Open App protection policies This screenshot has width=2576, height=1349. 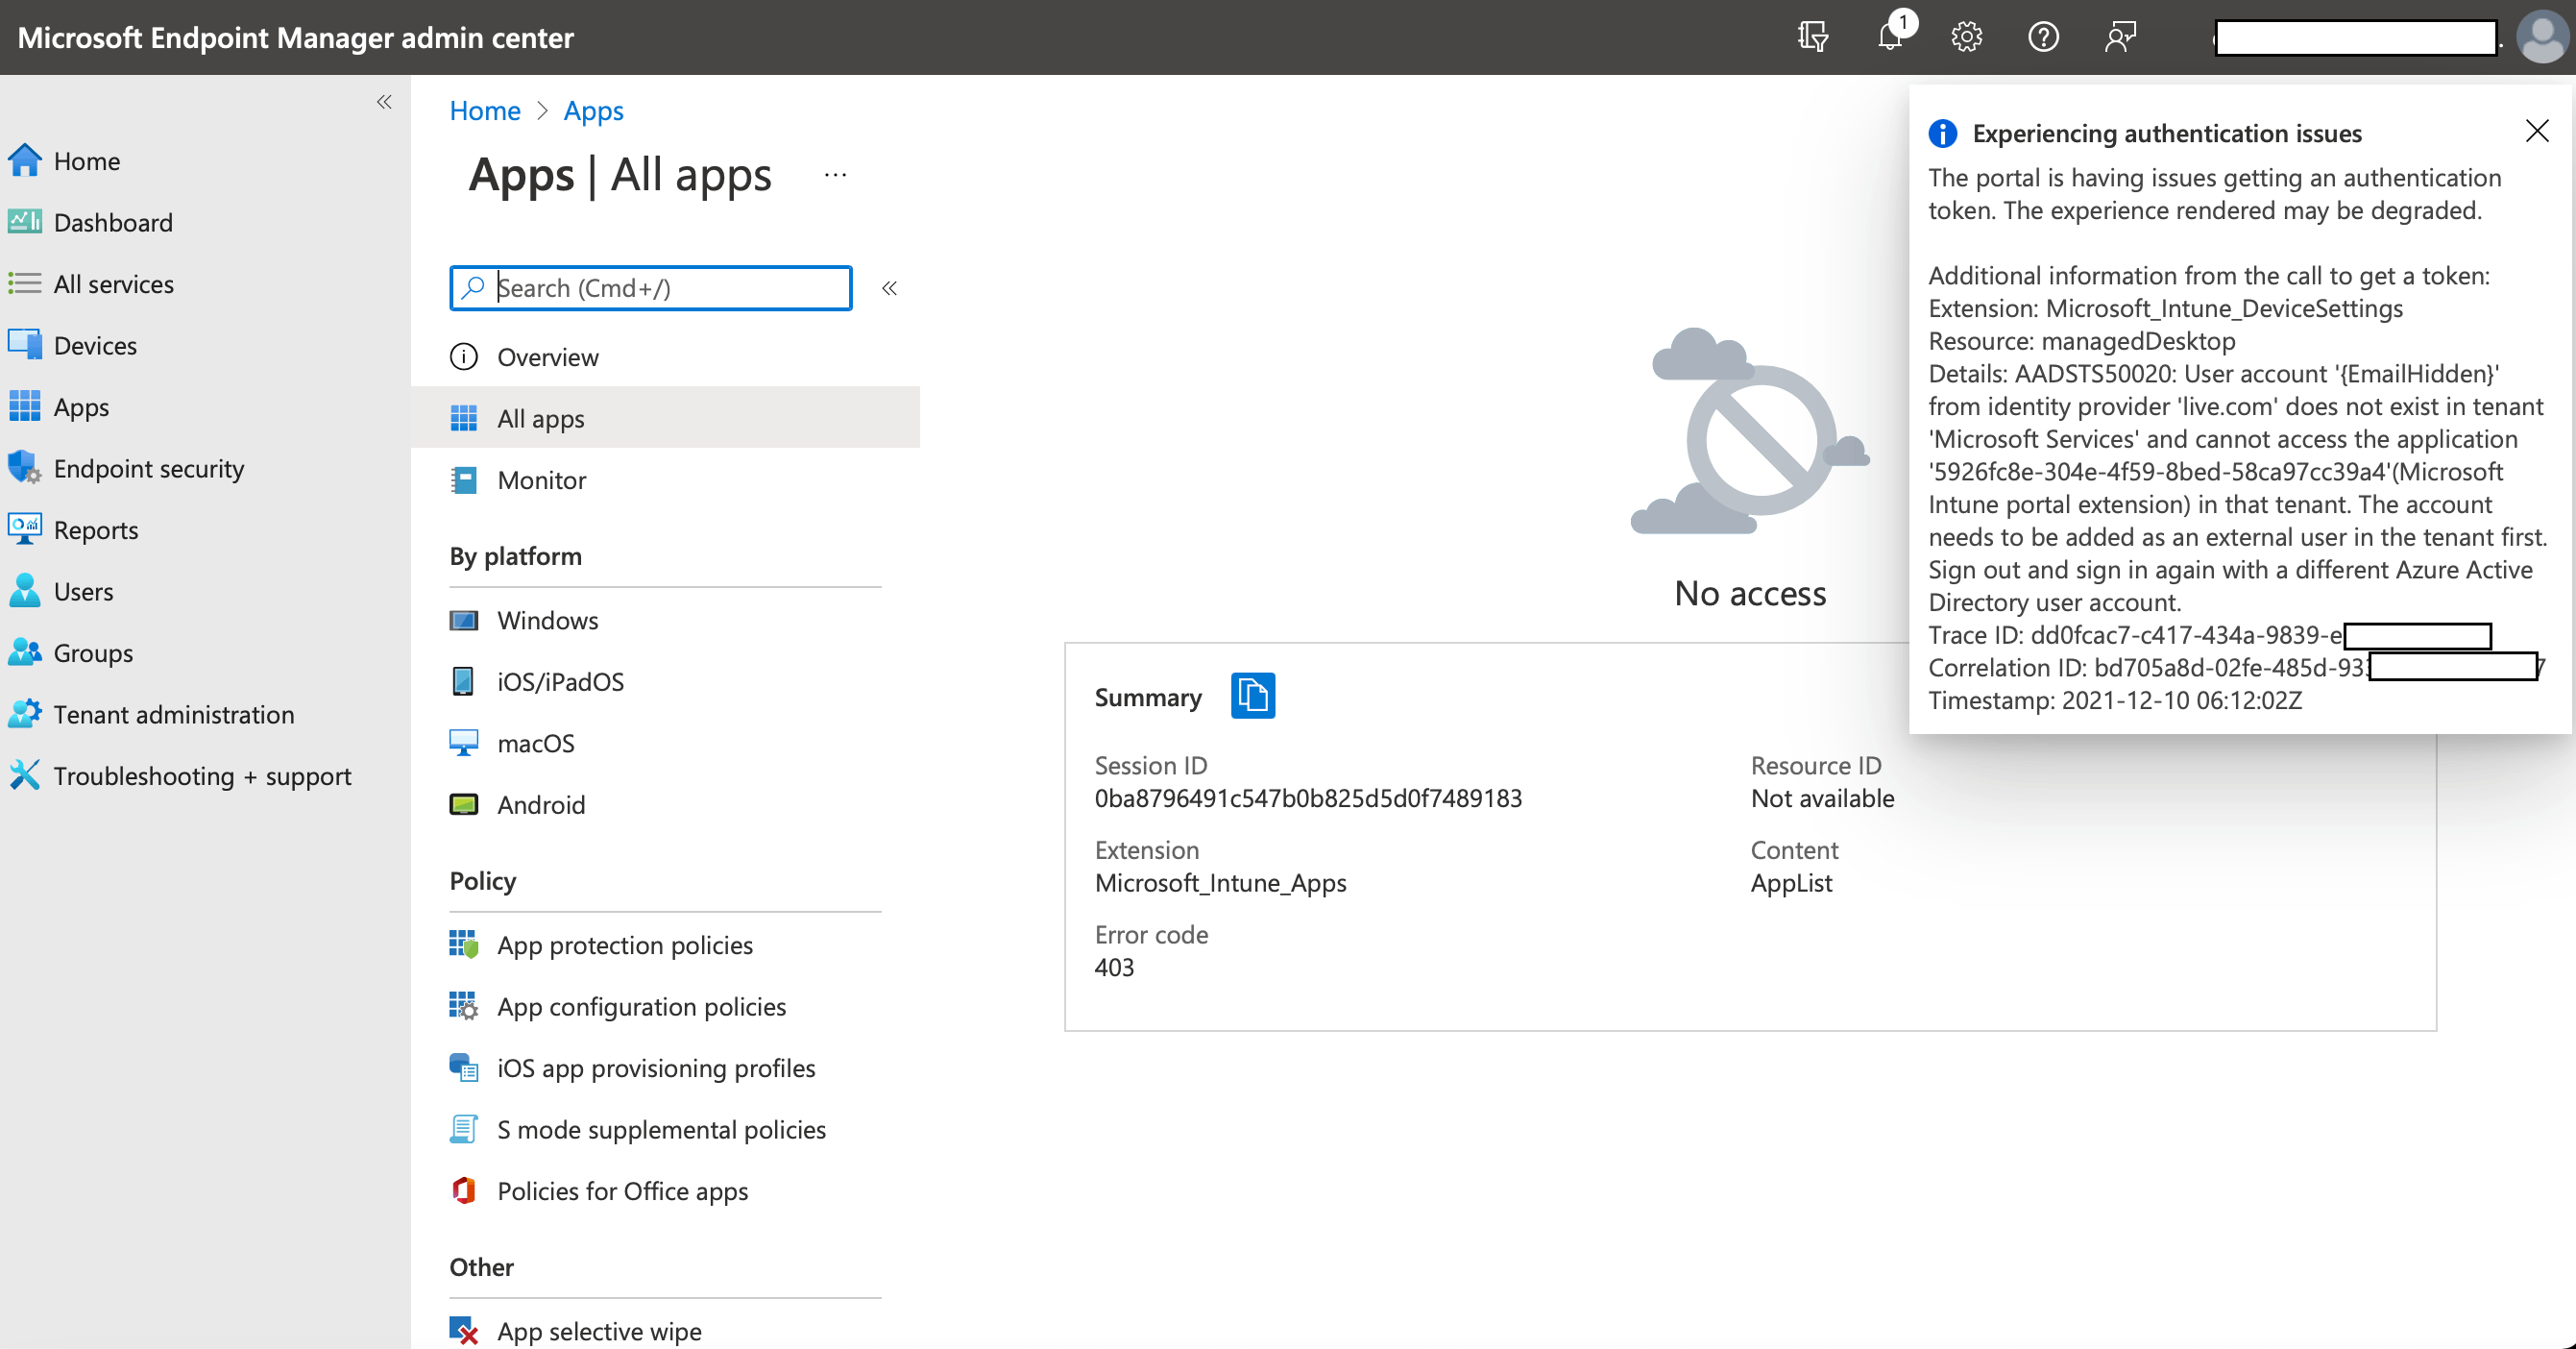(x=665, y=945)
